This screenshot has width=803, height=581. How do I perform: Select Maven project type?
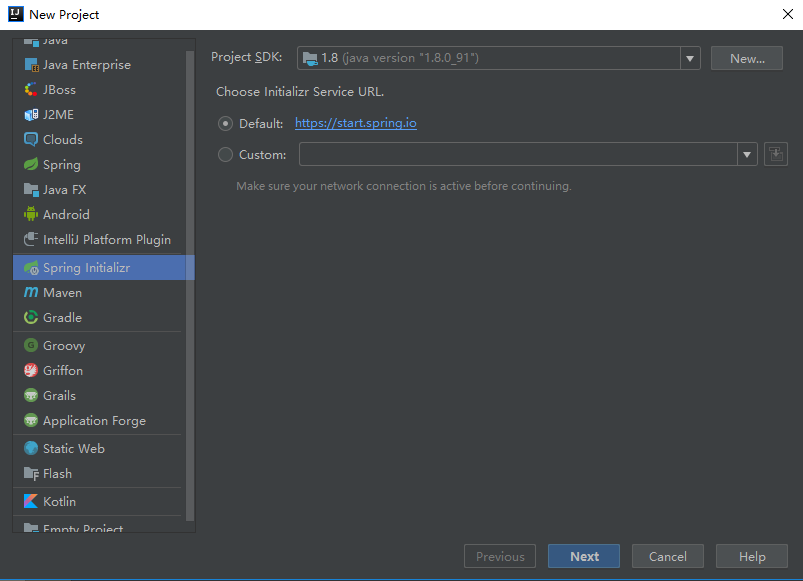click(98, 292)
